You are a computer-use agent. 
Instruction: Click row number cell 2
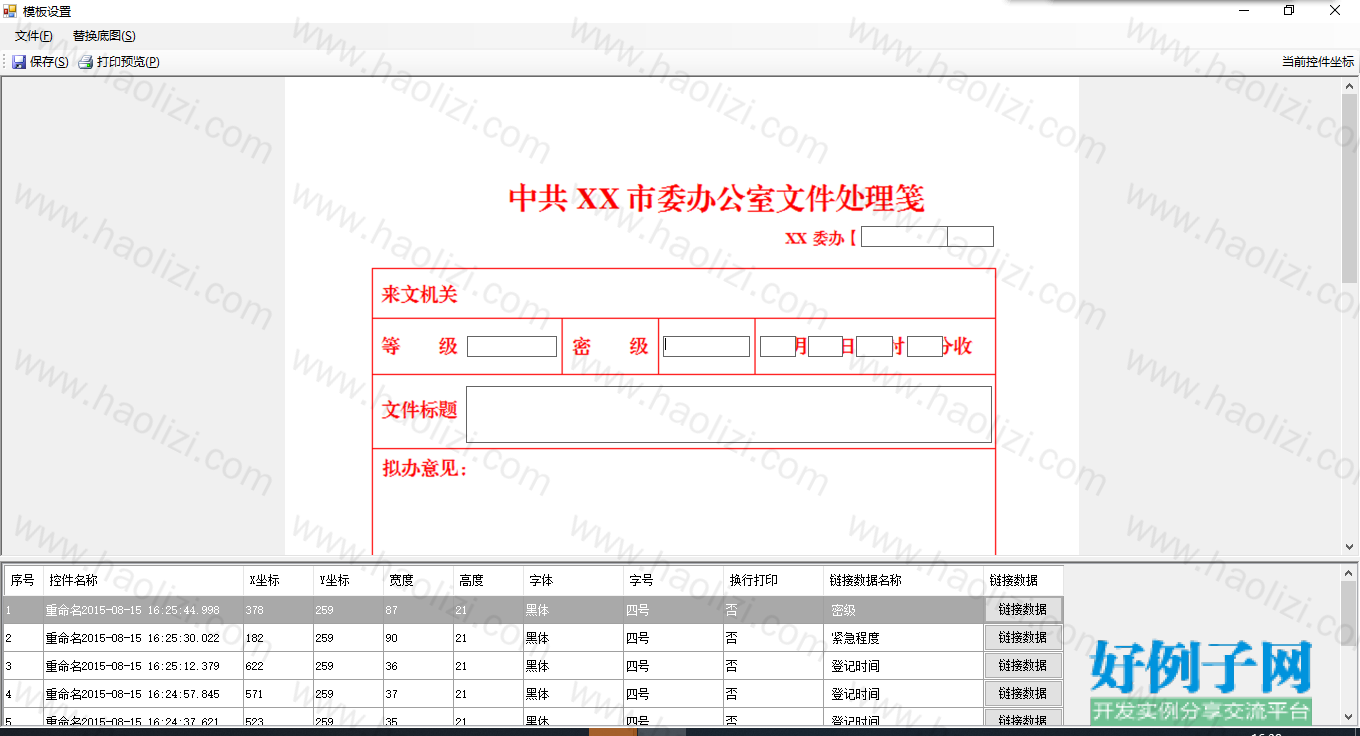pos(23,638)
